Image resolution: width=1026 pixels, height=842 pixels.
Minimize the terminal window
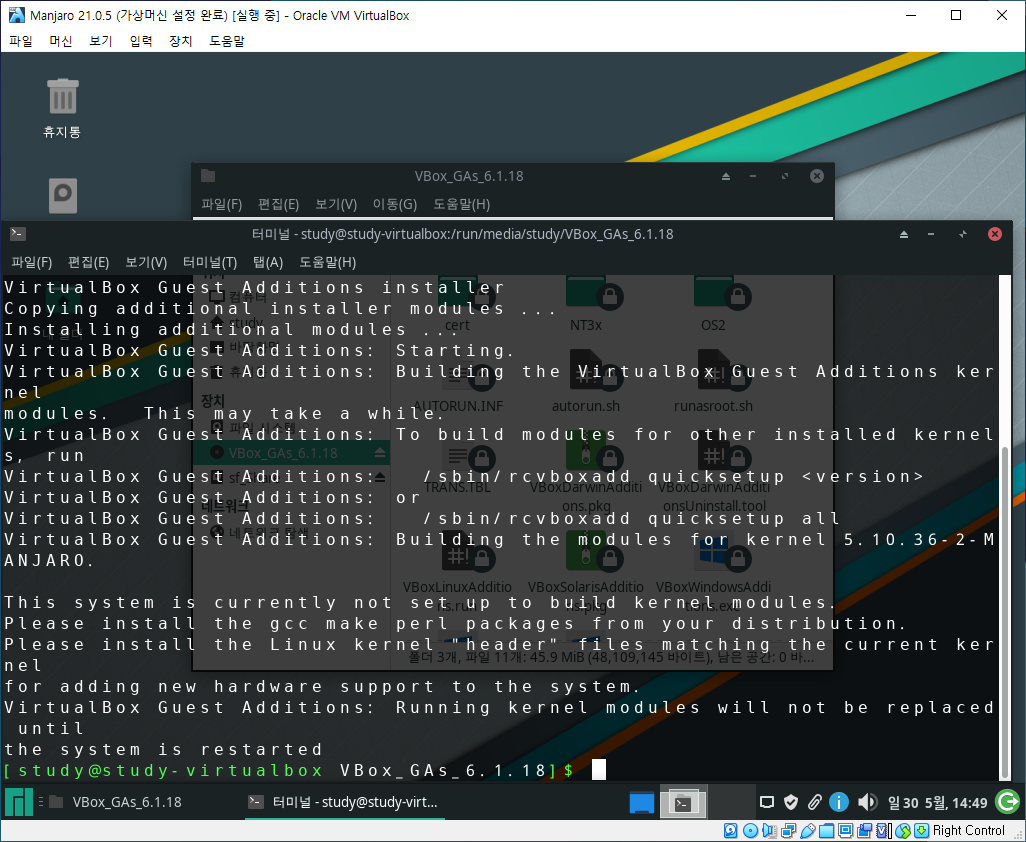(931, 234)
